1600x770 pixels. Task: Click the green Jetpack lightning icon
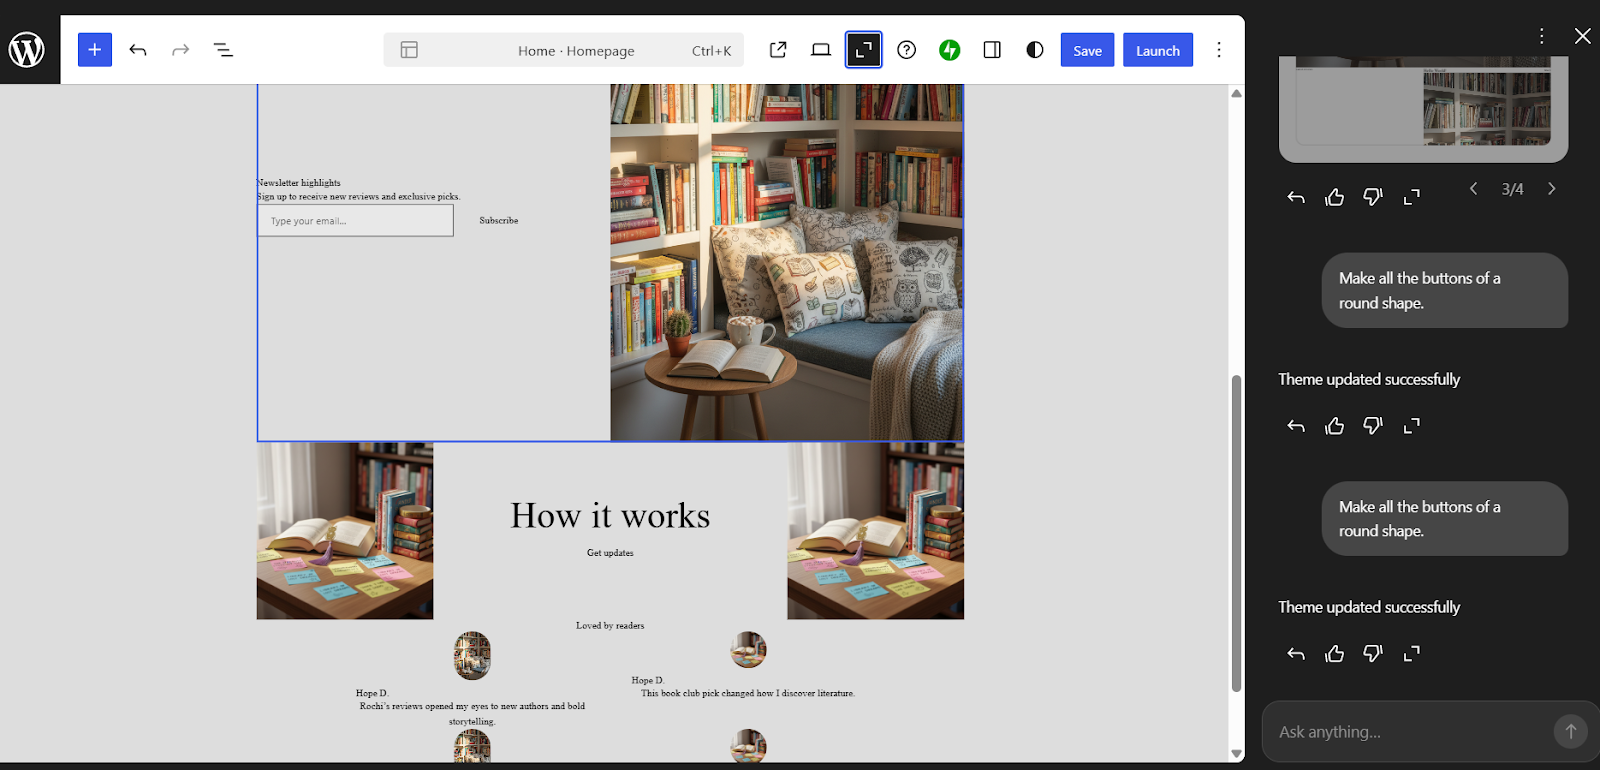(x=950, y=50)
